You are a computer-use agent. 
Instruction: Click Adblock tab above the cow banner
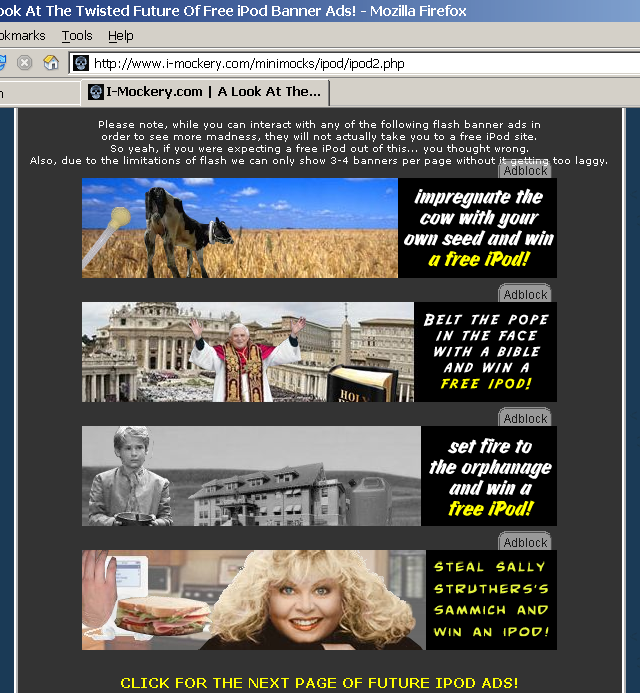tap(525, 170)
